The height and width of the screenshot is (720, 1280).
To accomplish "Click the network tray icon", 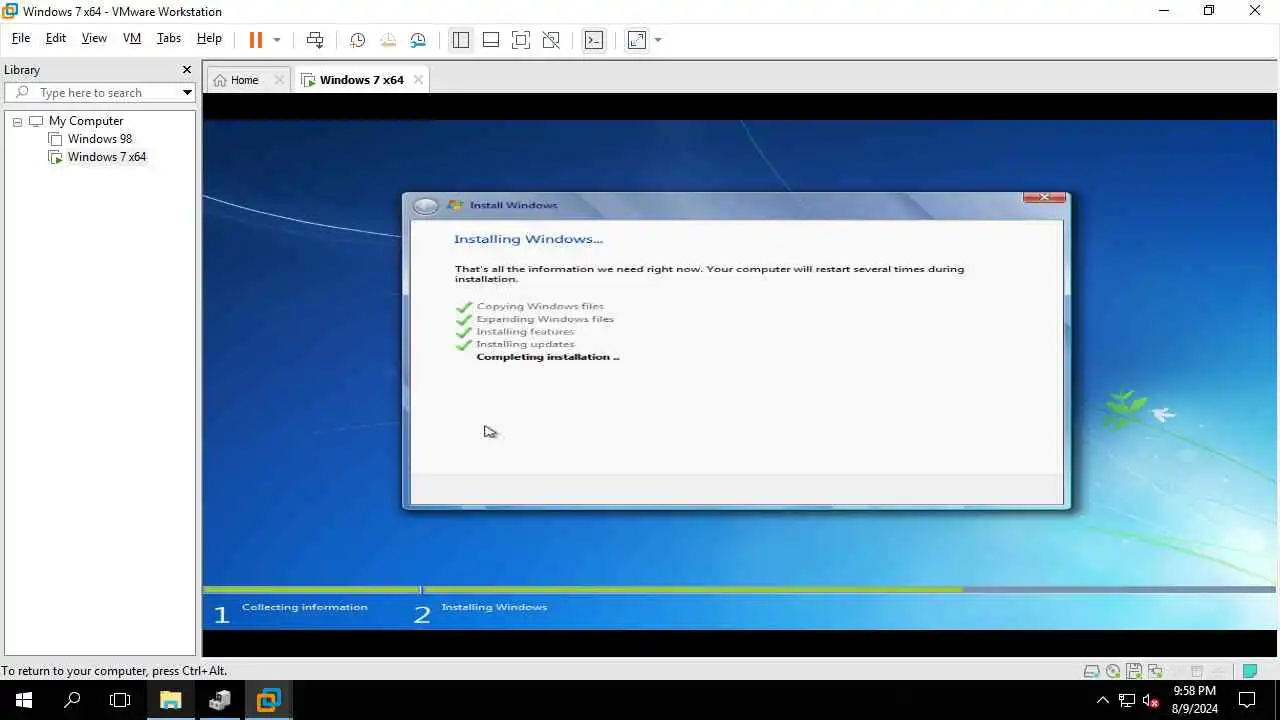I will click(x=1127, y=700).
